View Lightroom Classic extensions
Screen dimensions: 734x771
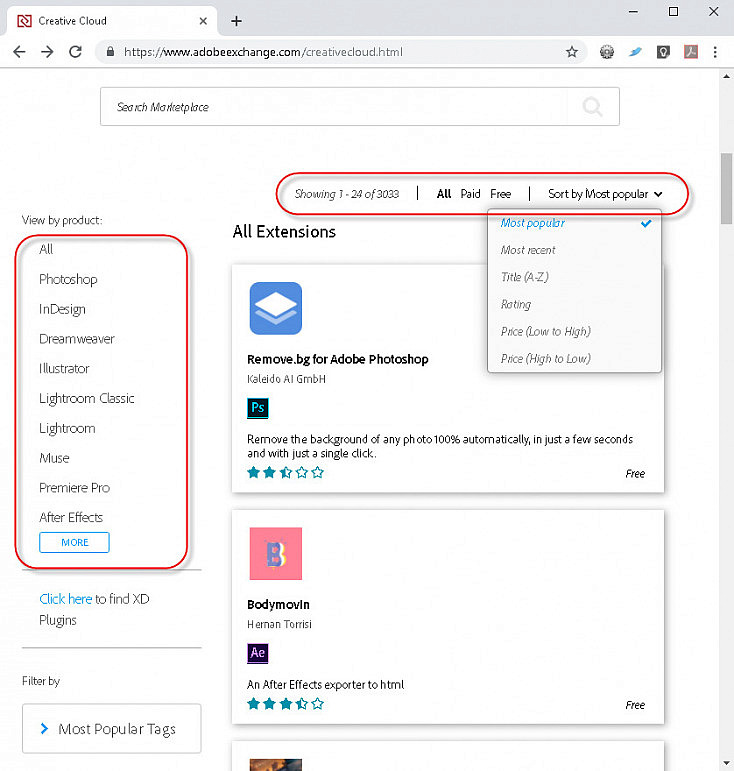87,398
